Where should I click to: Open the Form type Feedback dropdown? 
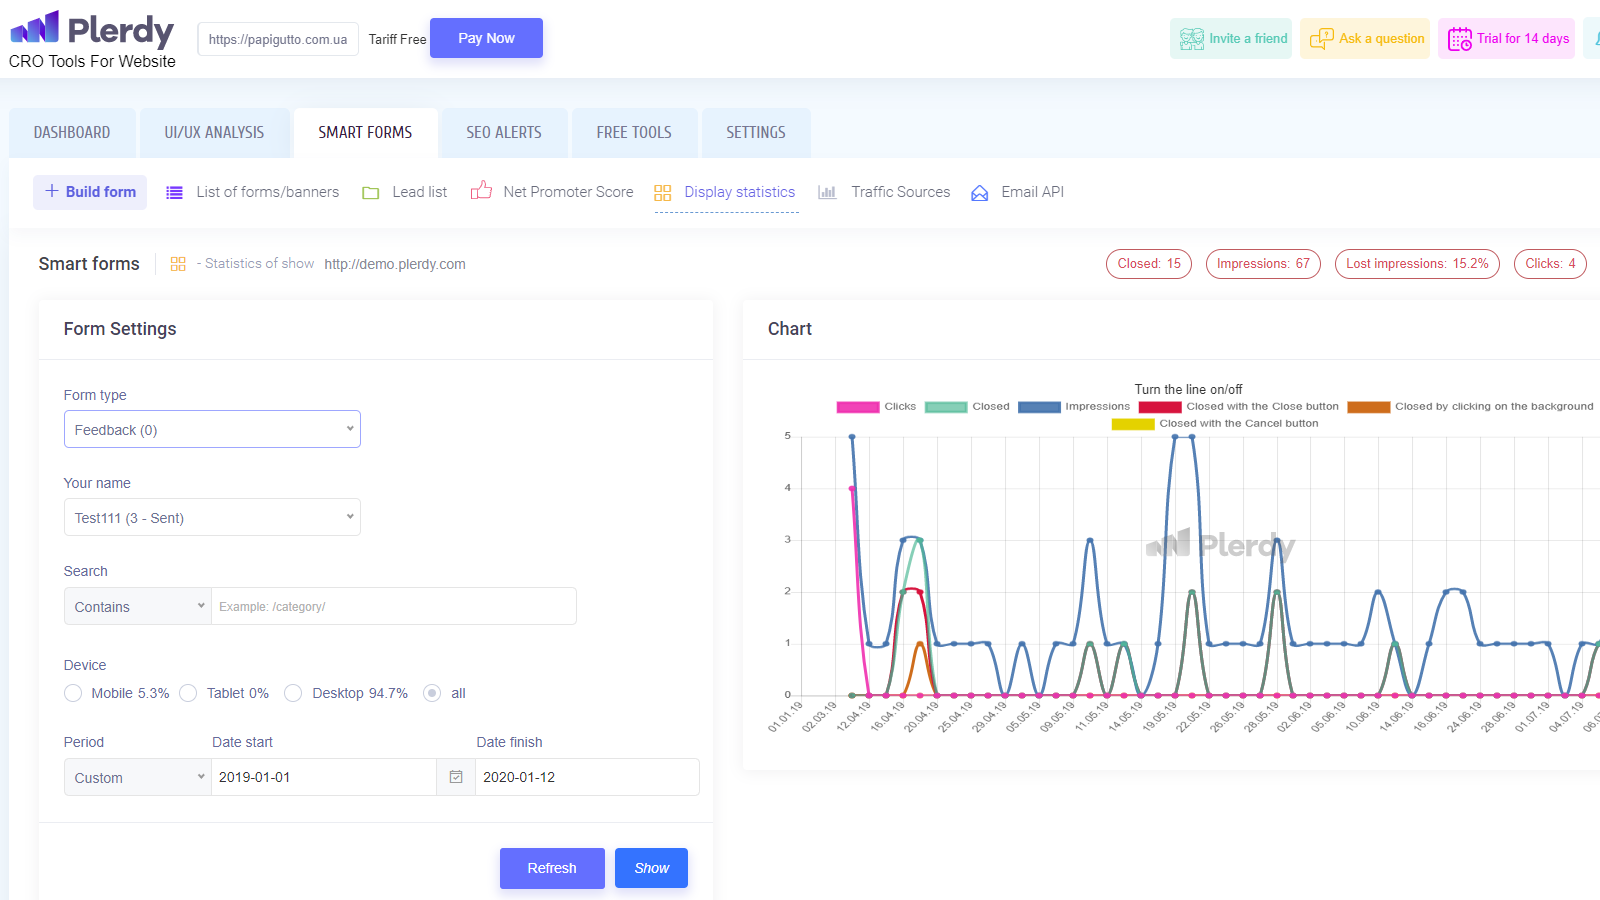[212, 429]
